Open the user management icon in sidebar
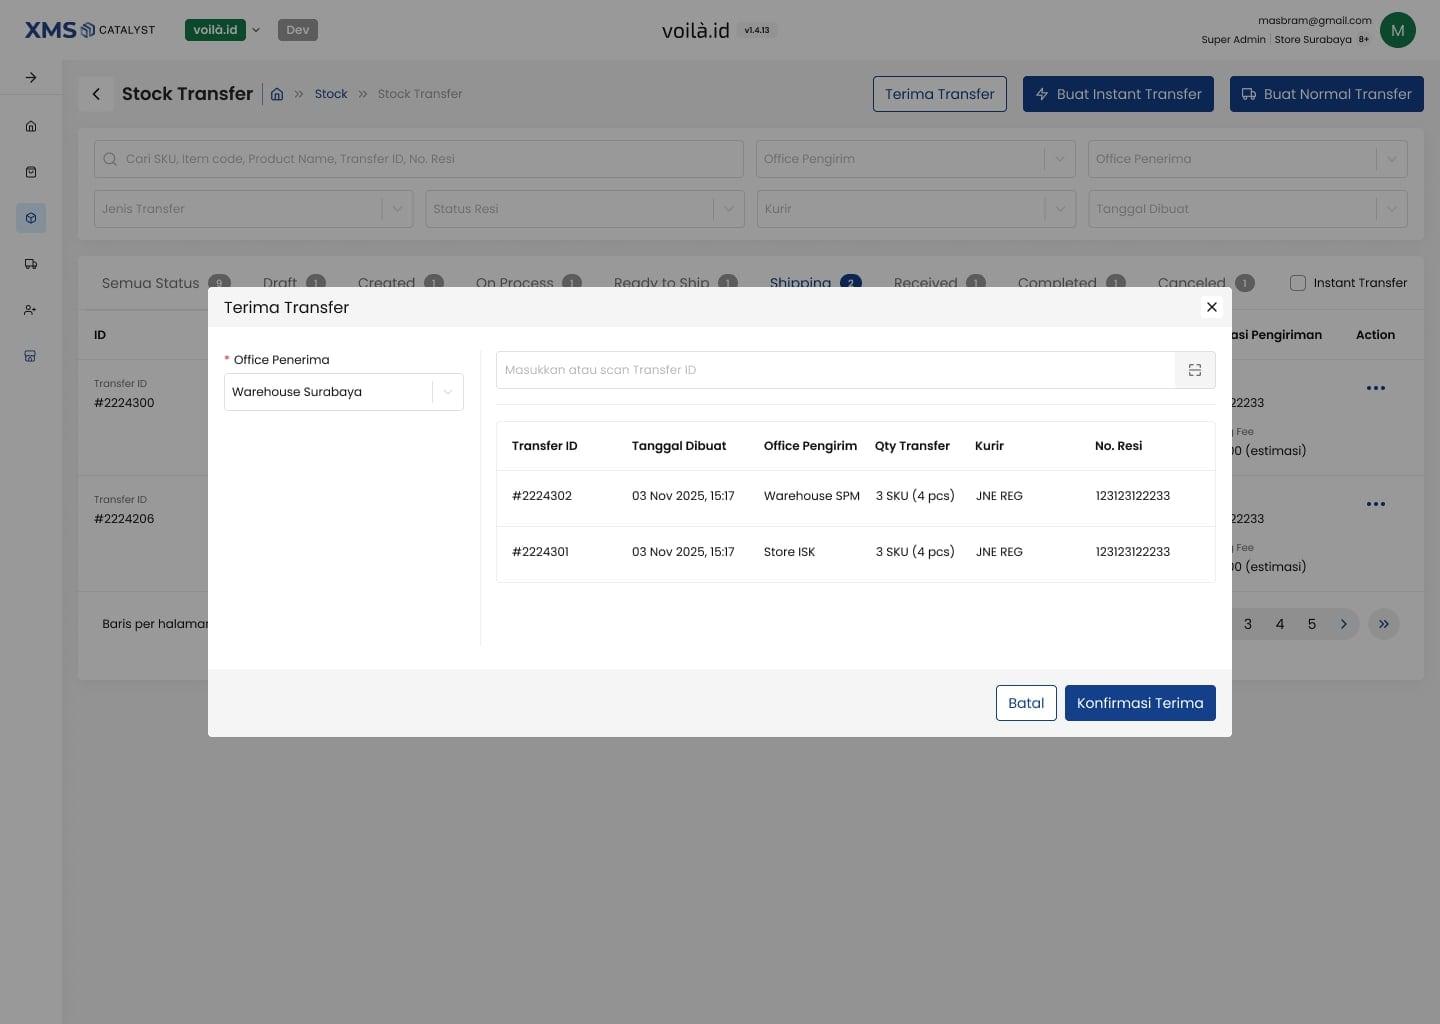Image resolution: width=1440 pixels, height=1024 pixels. coord(31,310)
